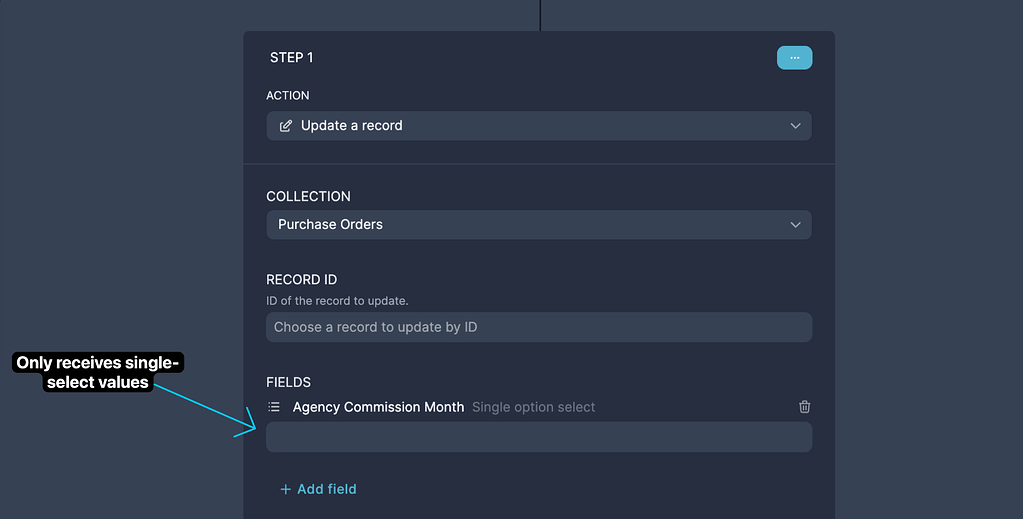The height and width of the screenshot is (519, 1023).
Task: Click the Add field link
Action: click(326, 489)
